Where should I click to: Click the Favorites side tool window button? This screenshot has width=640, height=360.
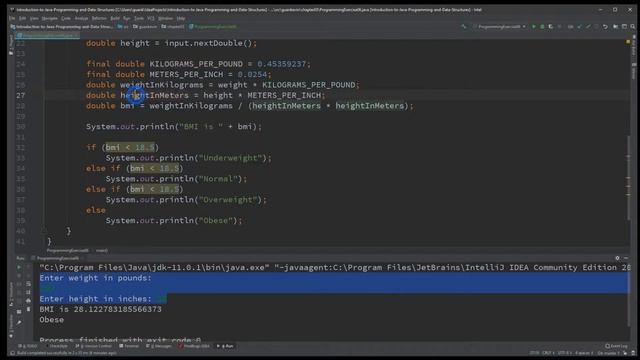click(11, 326)
